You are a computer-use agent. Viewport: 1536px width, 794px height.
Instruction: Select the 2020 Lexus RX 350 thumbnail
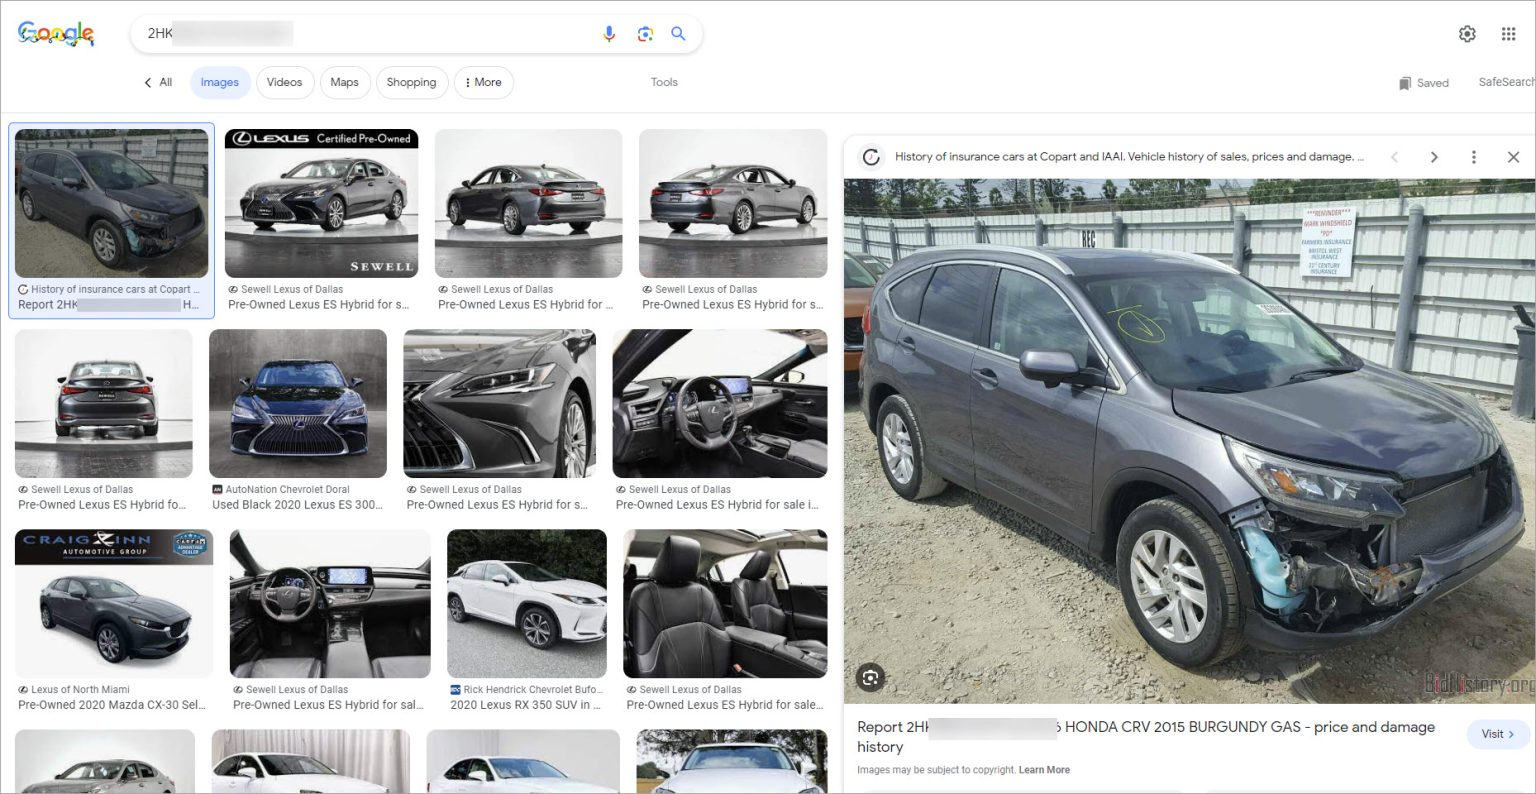pyautogui.click(x=526, y=603)
